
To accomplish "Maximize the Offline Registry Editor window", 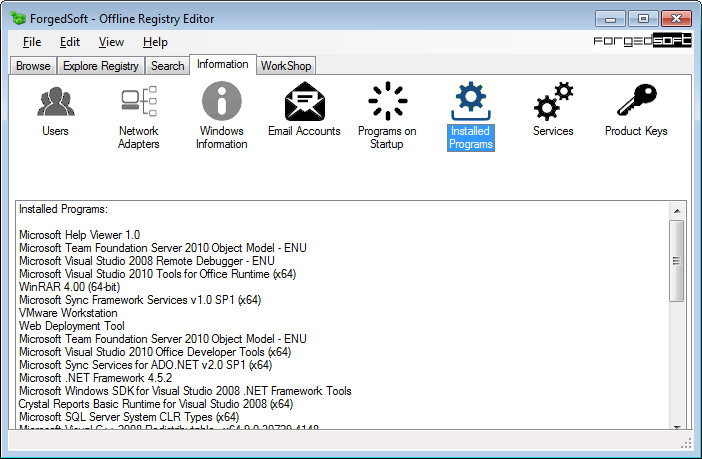I will coord(643,19).
